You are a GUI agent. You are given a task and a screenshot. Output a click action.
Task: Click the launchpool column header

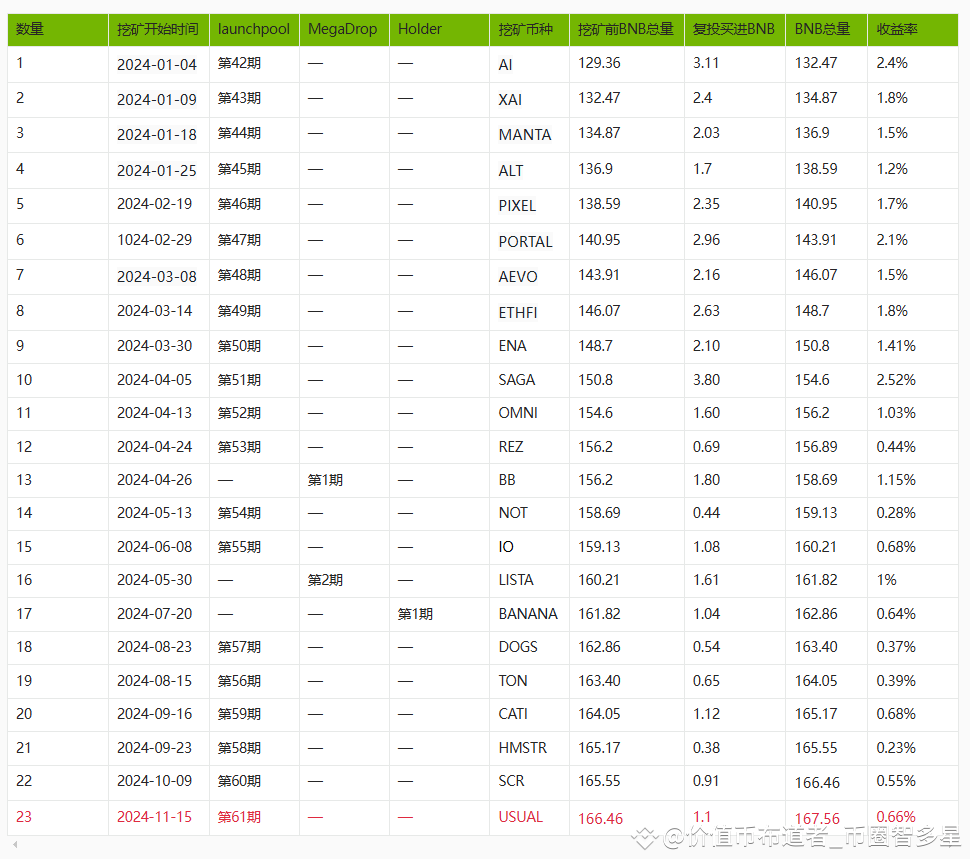coord(254,29)
